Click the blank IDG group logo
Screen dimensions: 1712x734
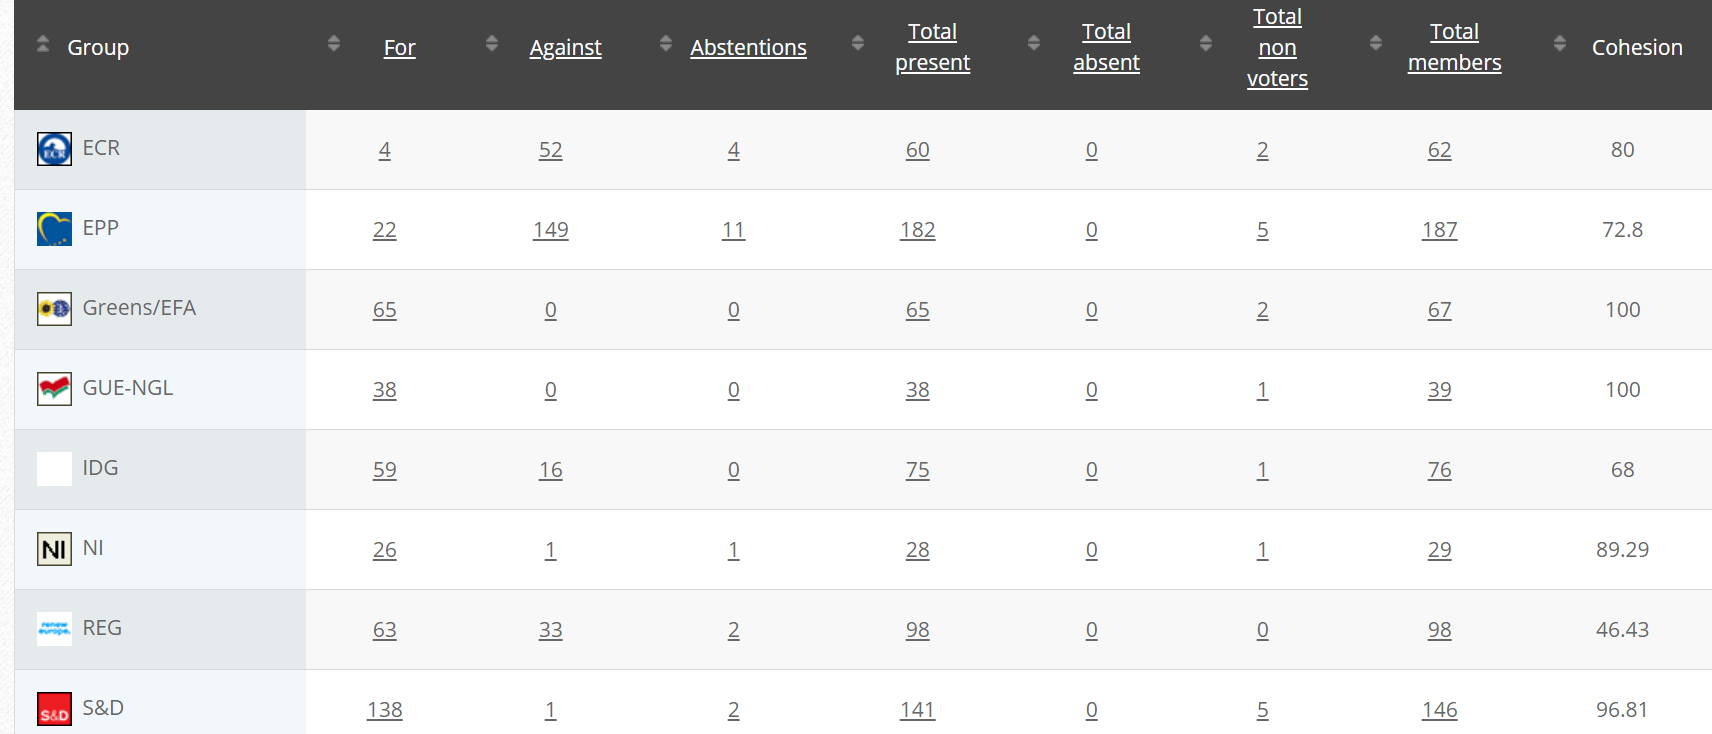click(x=54, y=469)
